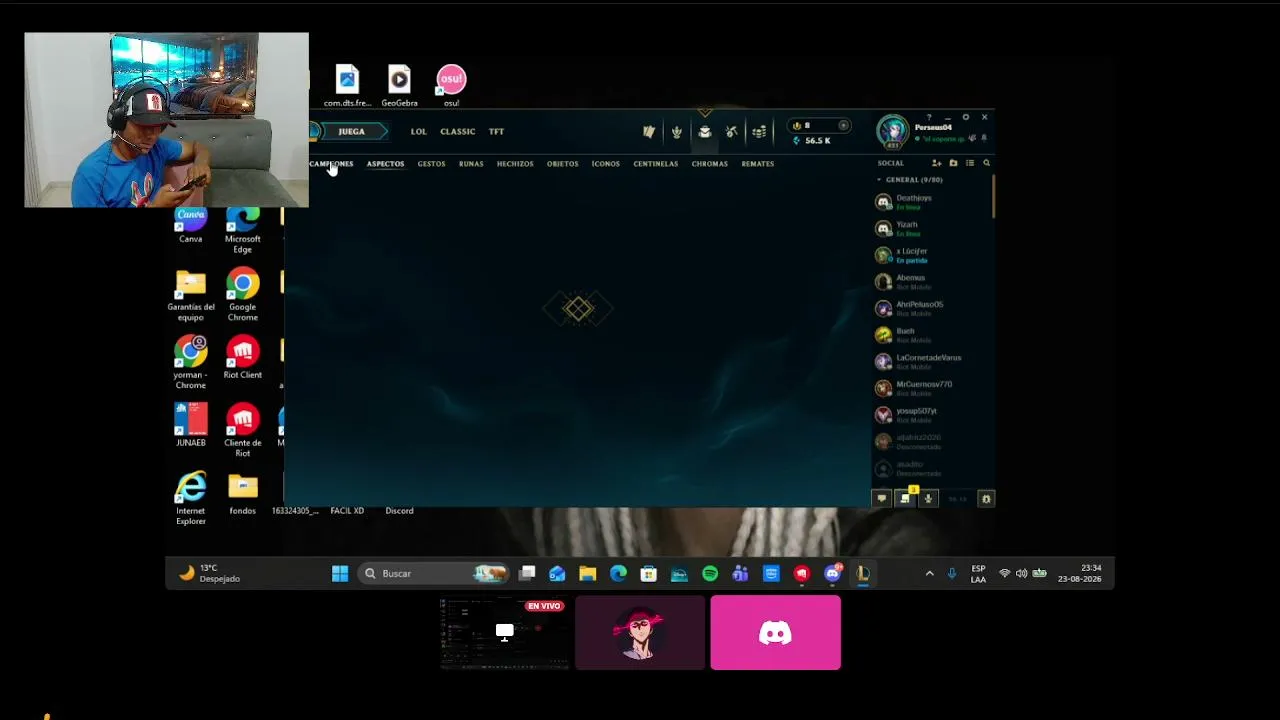Click the add friend icon in Social
This screenshot has width=1280, height=720.
tap(937, 163)
